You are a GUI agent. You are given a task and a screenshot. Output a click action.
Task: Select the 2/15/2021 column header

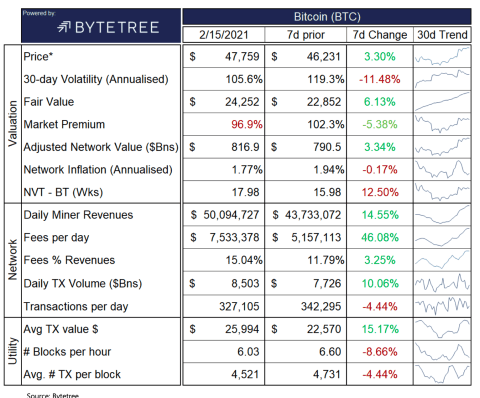pyautogui.click(x=224, y=35)
